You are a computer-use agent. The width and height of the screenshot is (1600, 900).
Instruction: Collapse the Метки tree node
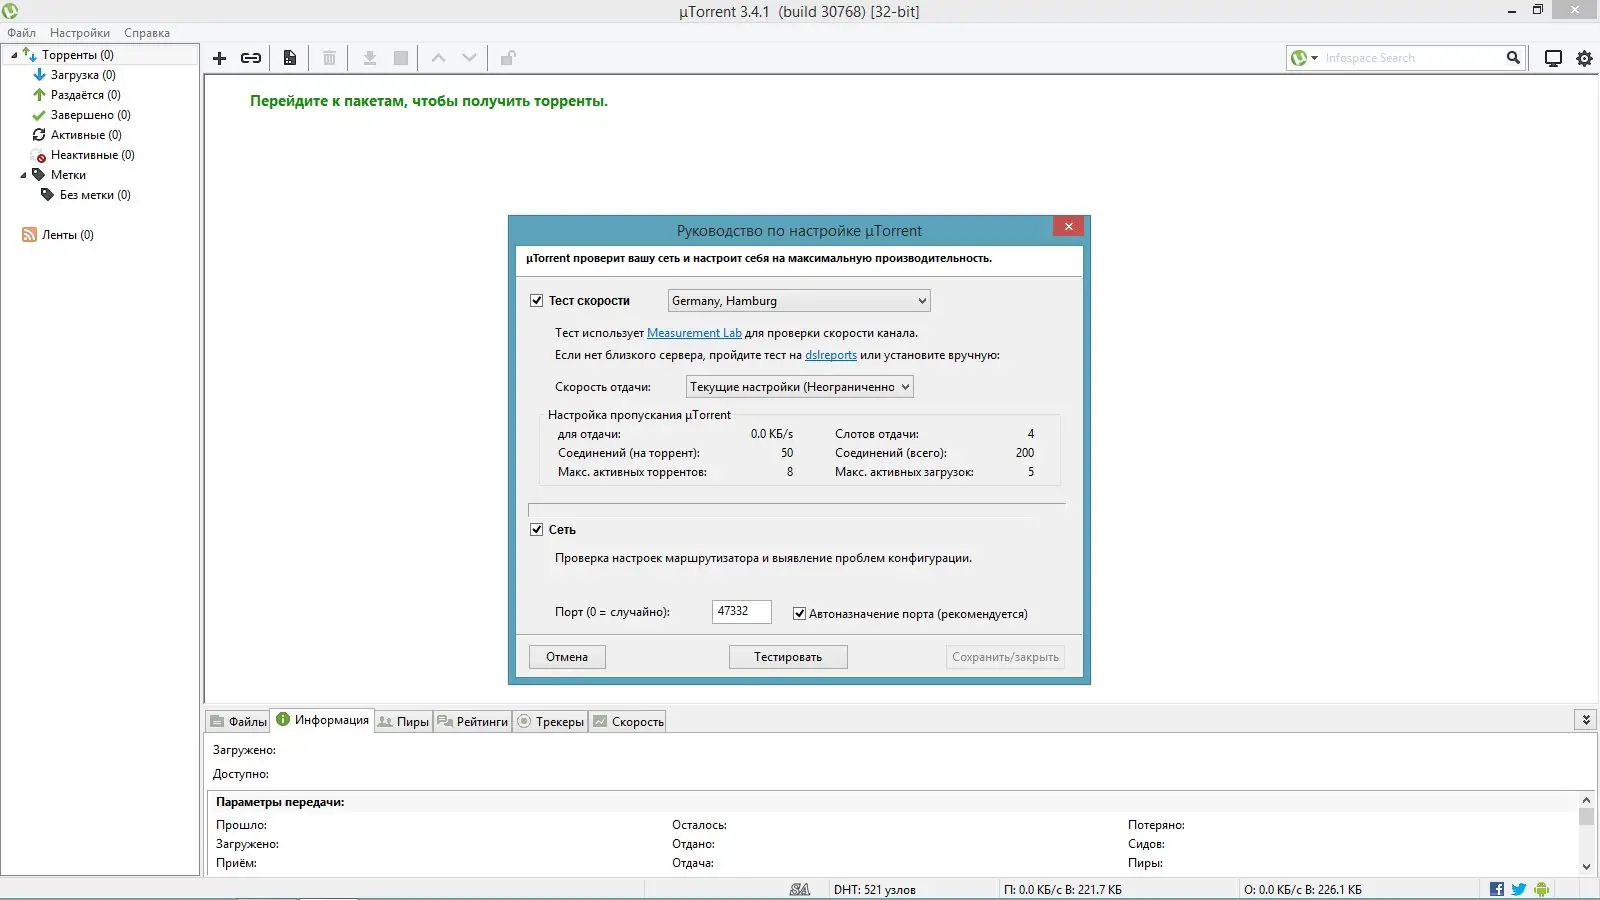pos(23,175)
